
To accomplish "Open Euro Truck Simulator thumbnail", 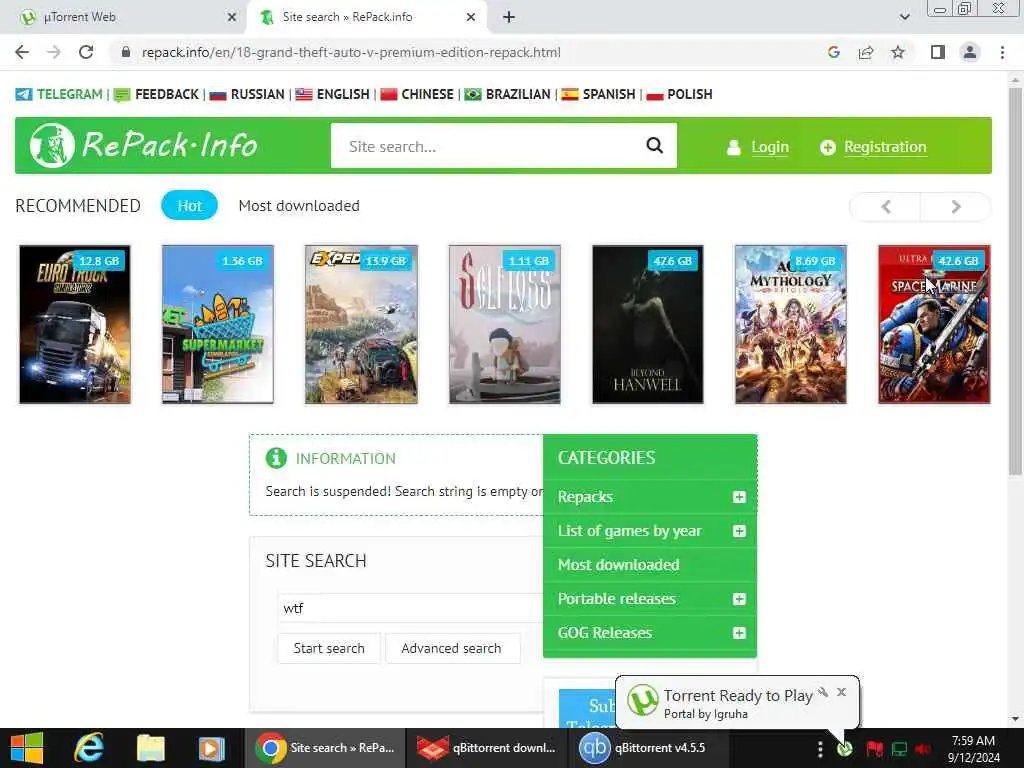I will pos(74,325).
